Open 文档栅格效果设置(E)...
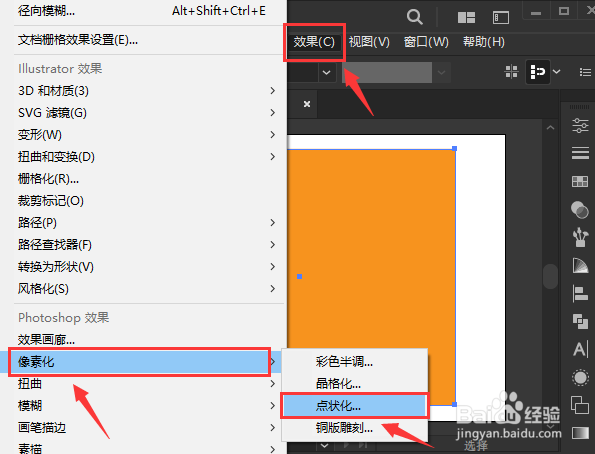This screenshot has width=595, height=454. [x=142, y=40]
